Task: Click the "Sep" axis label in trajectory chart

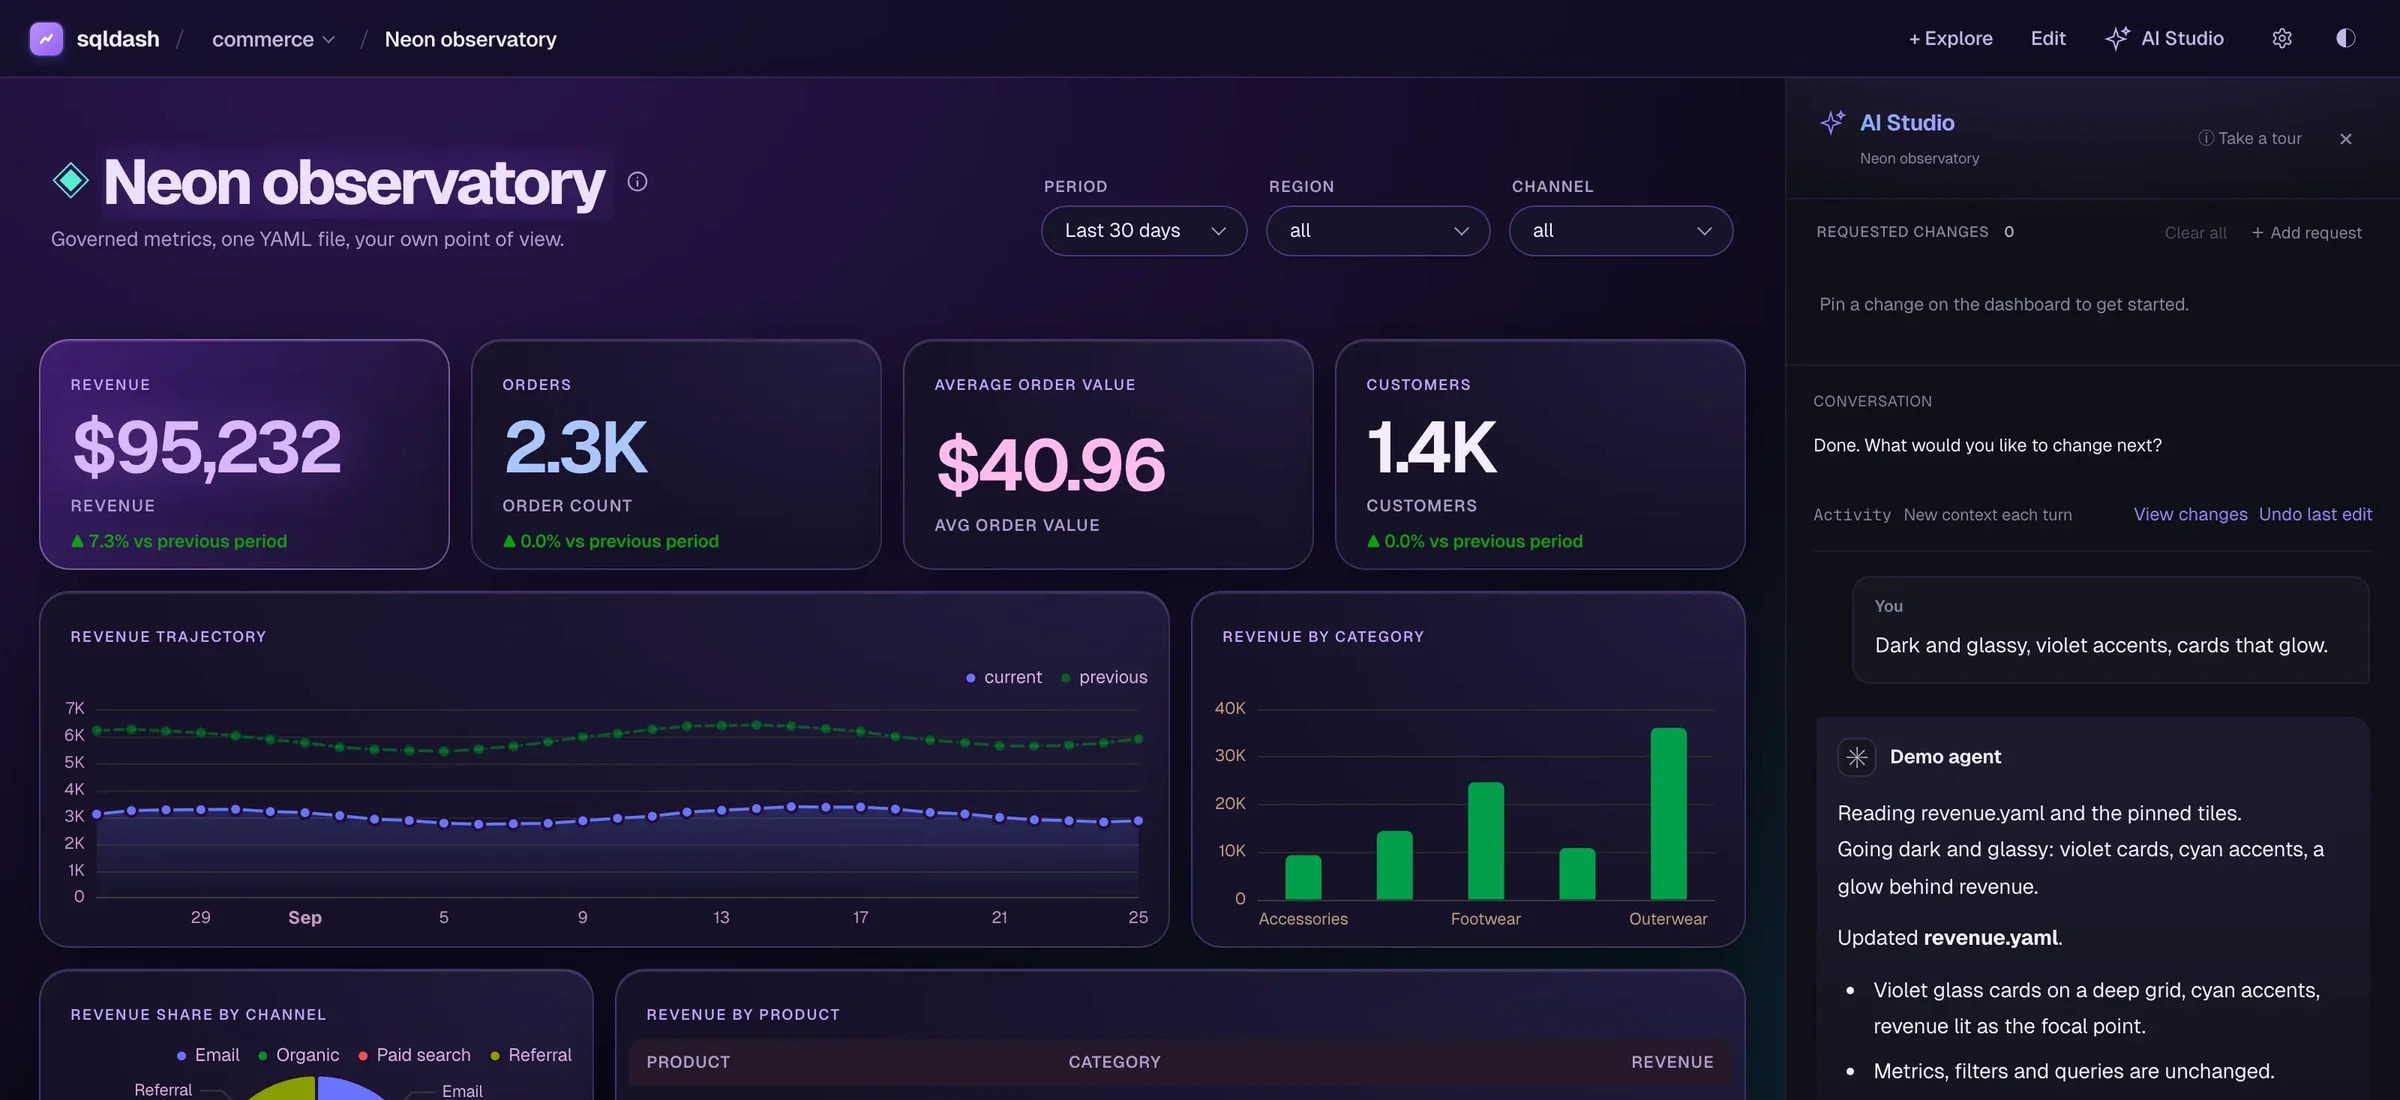Action: click(305, 918)
